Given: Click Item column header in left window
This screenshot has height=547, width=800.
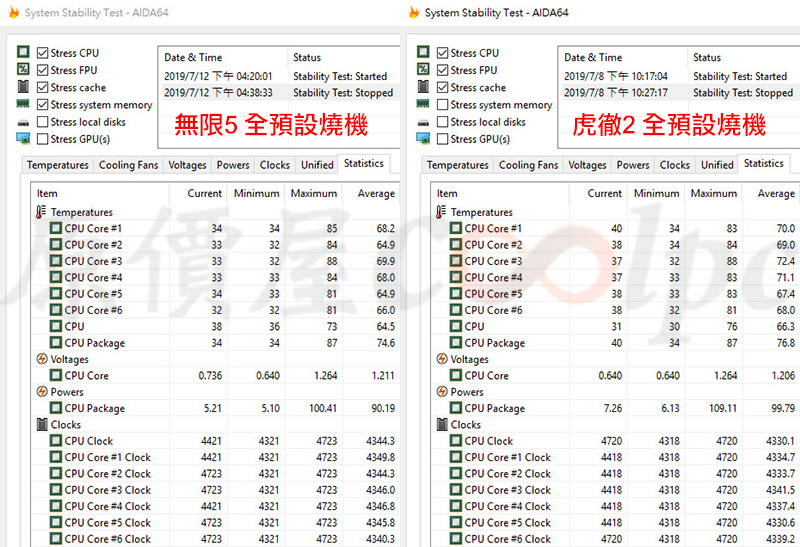Looking at the screenshot, I should [99, 193].
